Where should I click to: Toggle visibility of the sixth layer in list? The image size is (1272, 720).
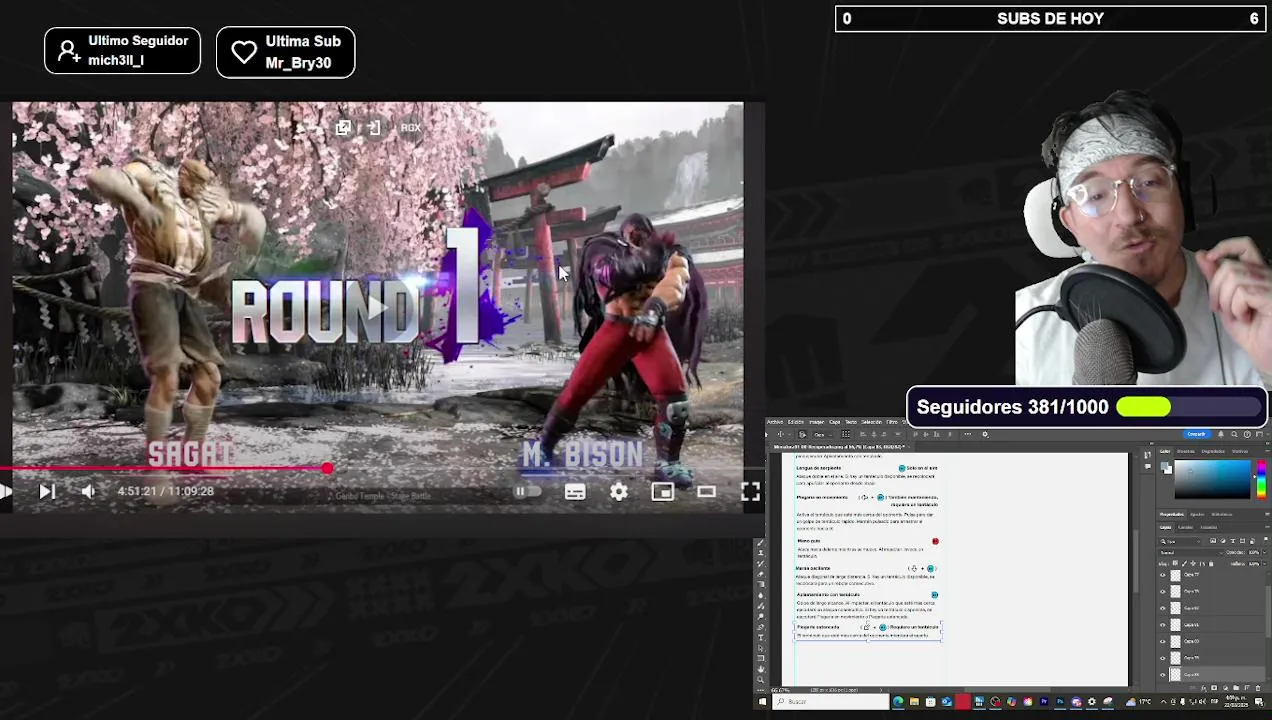[1163, 658]
